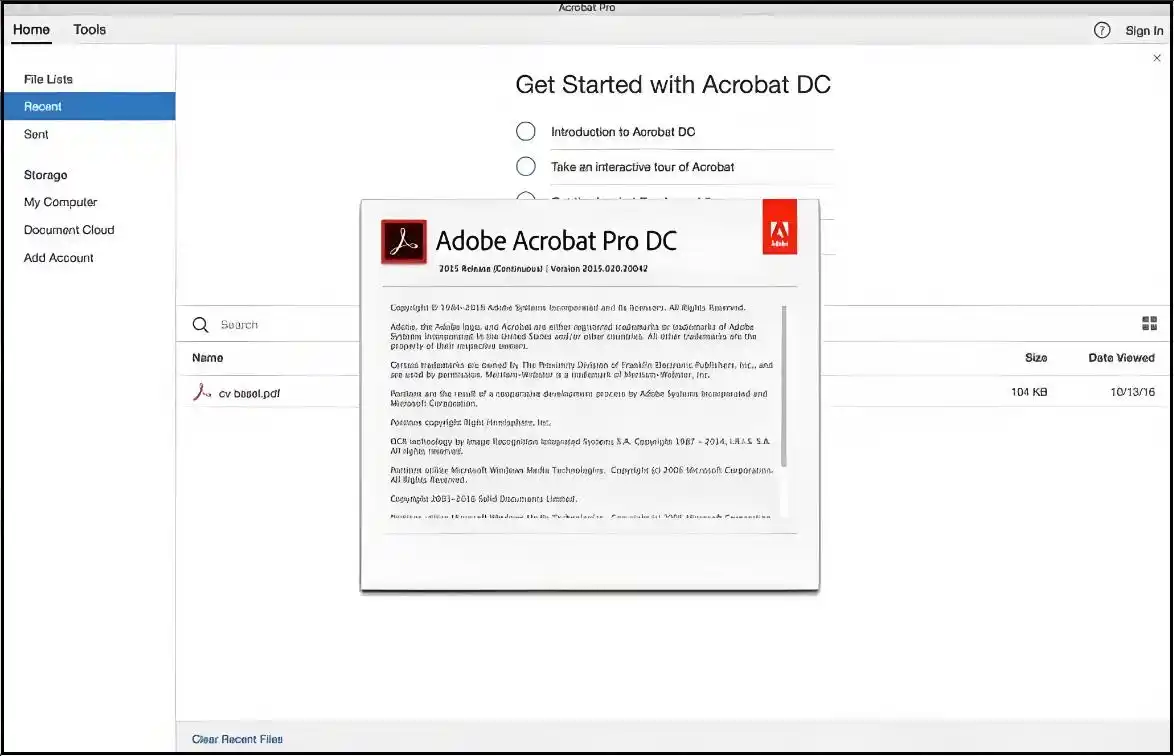Click Take an interactive tour of Acrobat
The height and width of the screenshot is (756, 1174).
(642, 167)
